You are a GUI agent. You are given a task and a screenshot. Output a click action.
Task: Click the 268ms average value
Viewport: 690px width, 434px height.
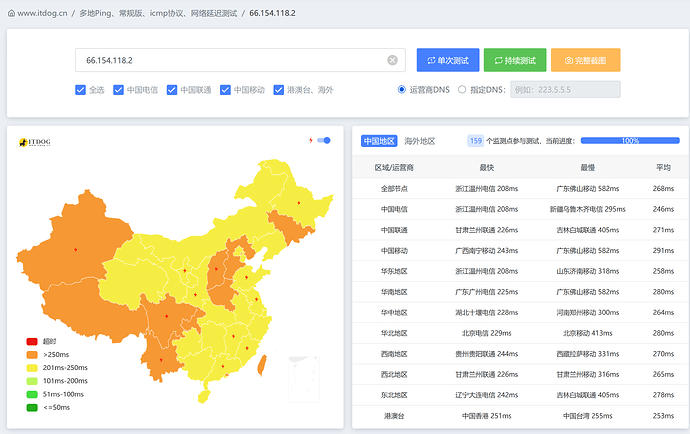(x=663, y=188)
